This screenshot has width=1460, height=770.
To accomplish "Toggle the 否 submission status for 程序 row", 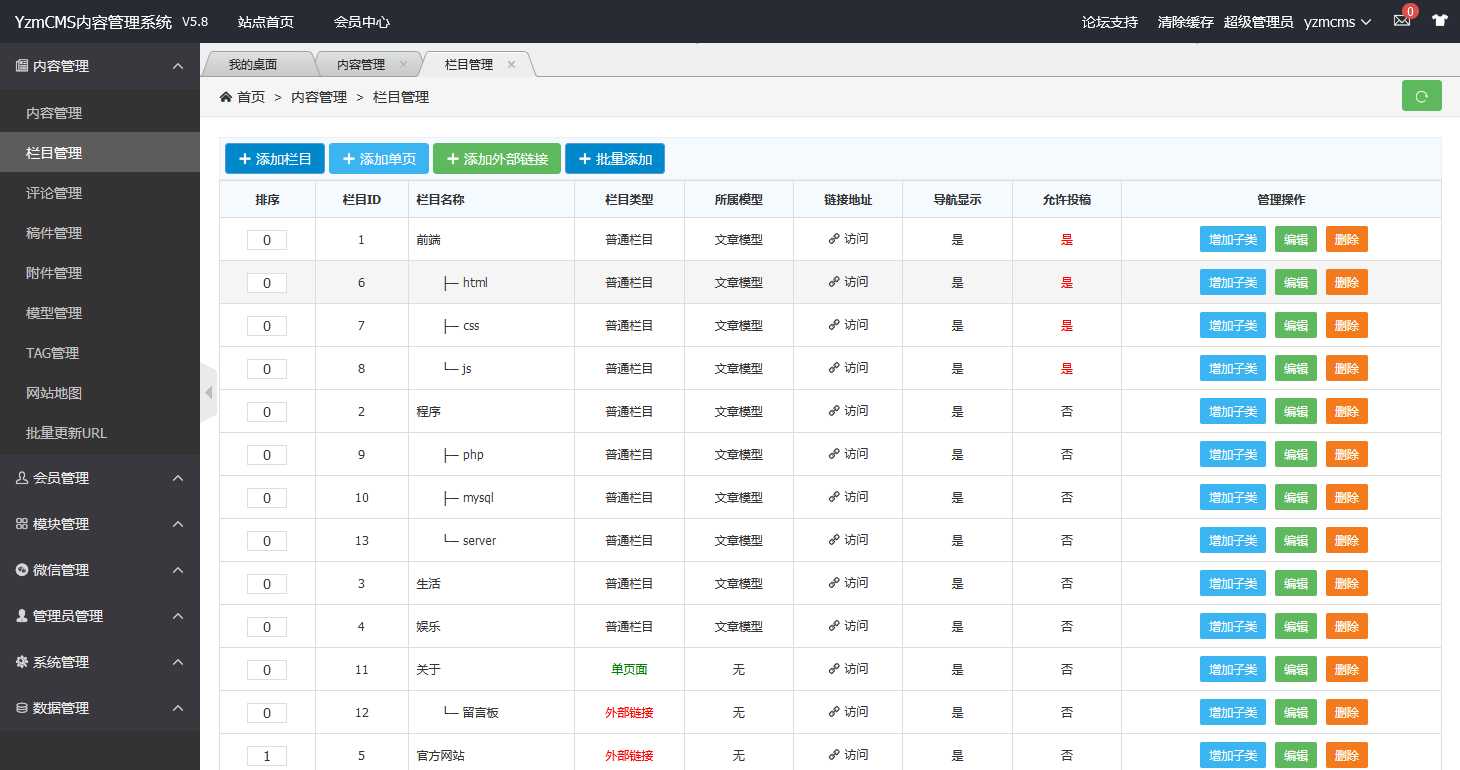I will 1066,412.
